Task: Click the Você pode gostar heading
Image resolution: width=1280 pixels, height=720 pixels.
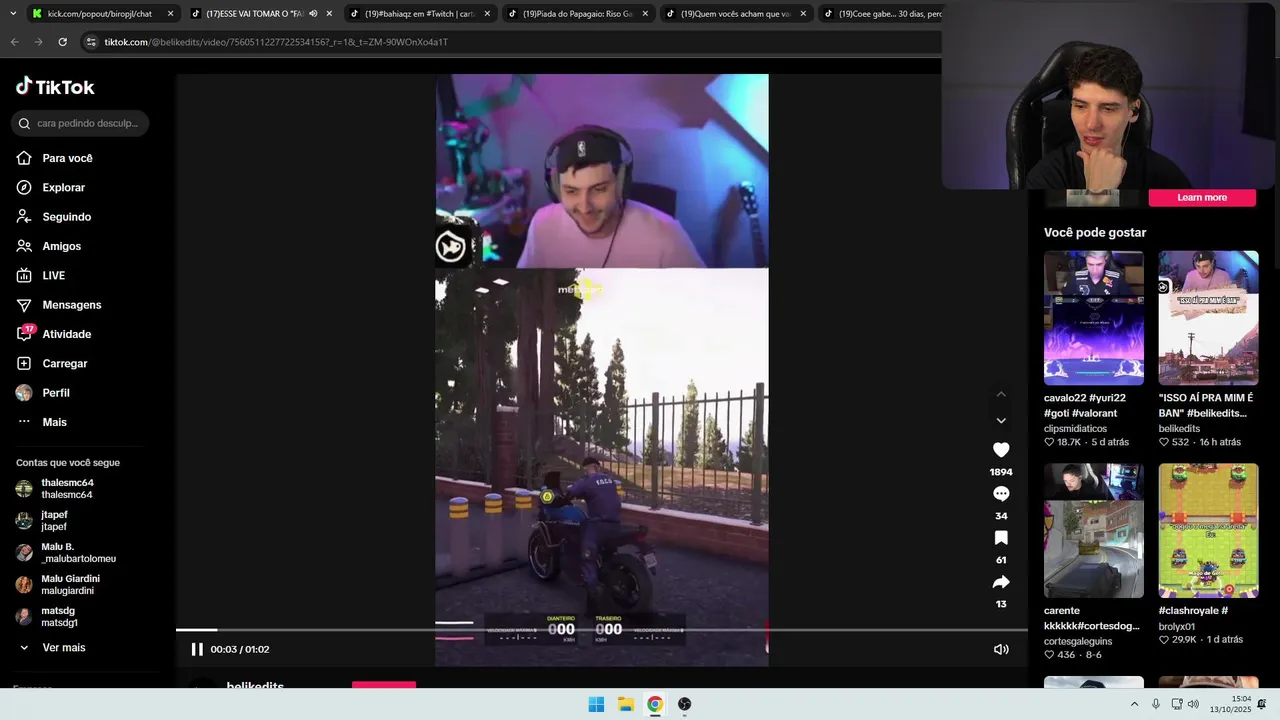Action: coord(1095,233)
